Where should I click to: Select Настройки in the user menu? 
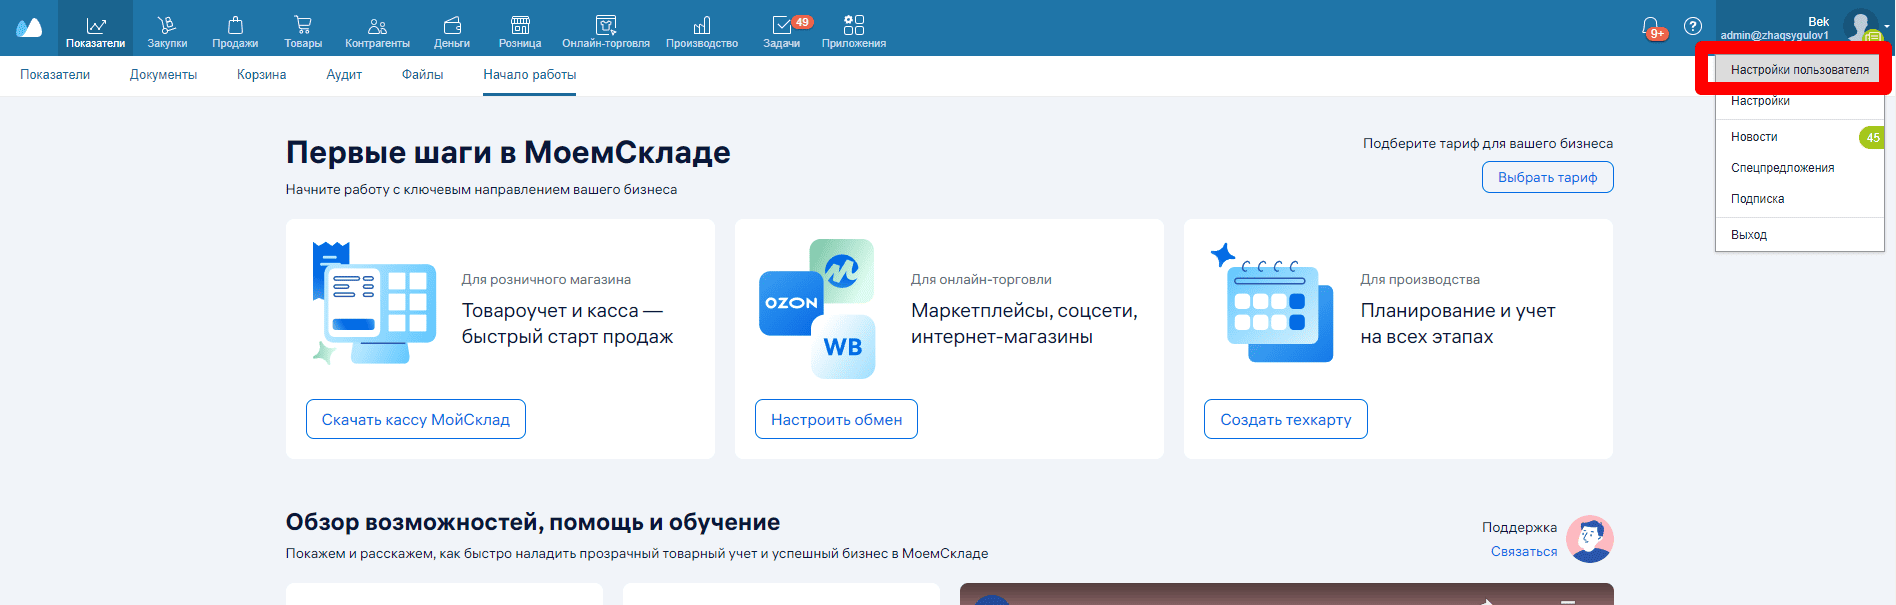point(1799,101)
